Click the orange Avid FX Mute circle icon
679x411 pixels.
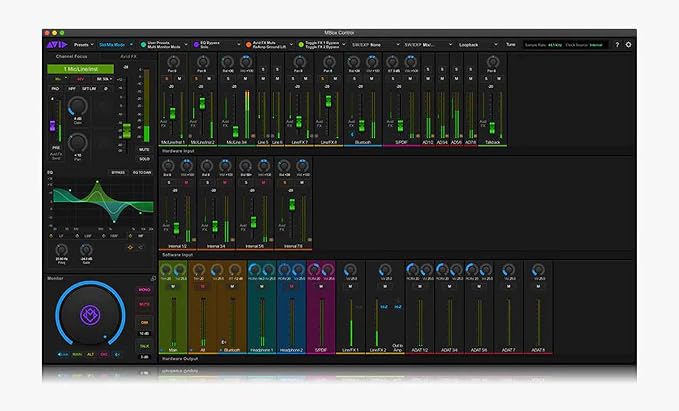pyautogui.click(x=249, y=45)
